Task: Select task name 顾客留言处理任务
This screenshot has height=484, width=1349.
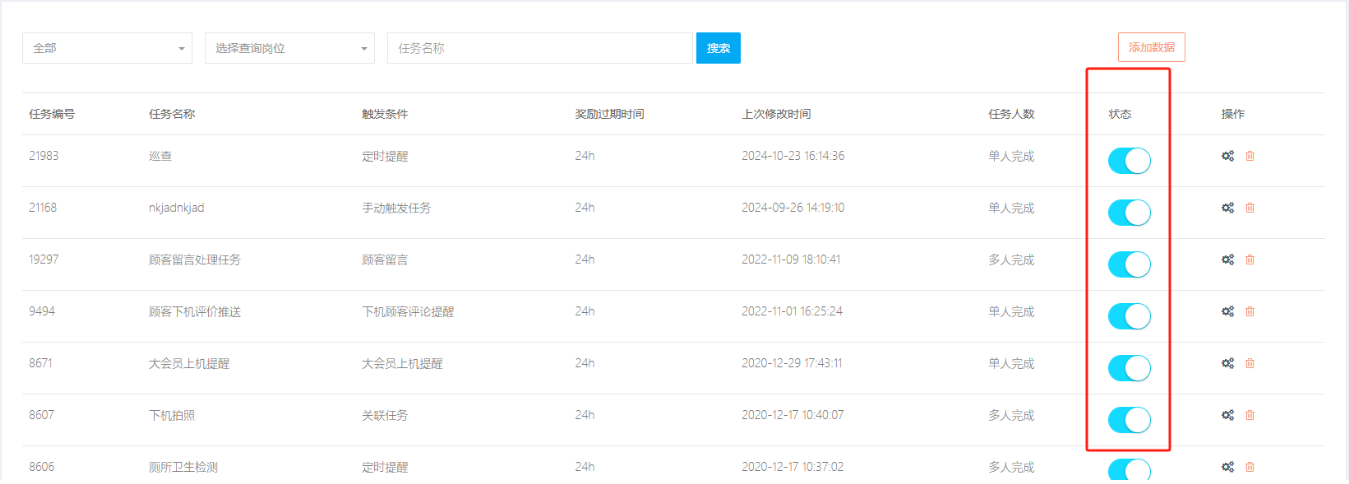Action: coord(195,260)
